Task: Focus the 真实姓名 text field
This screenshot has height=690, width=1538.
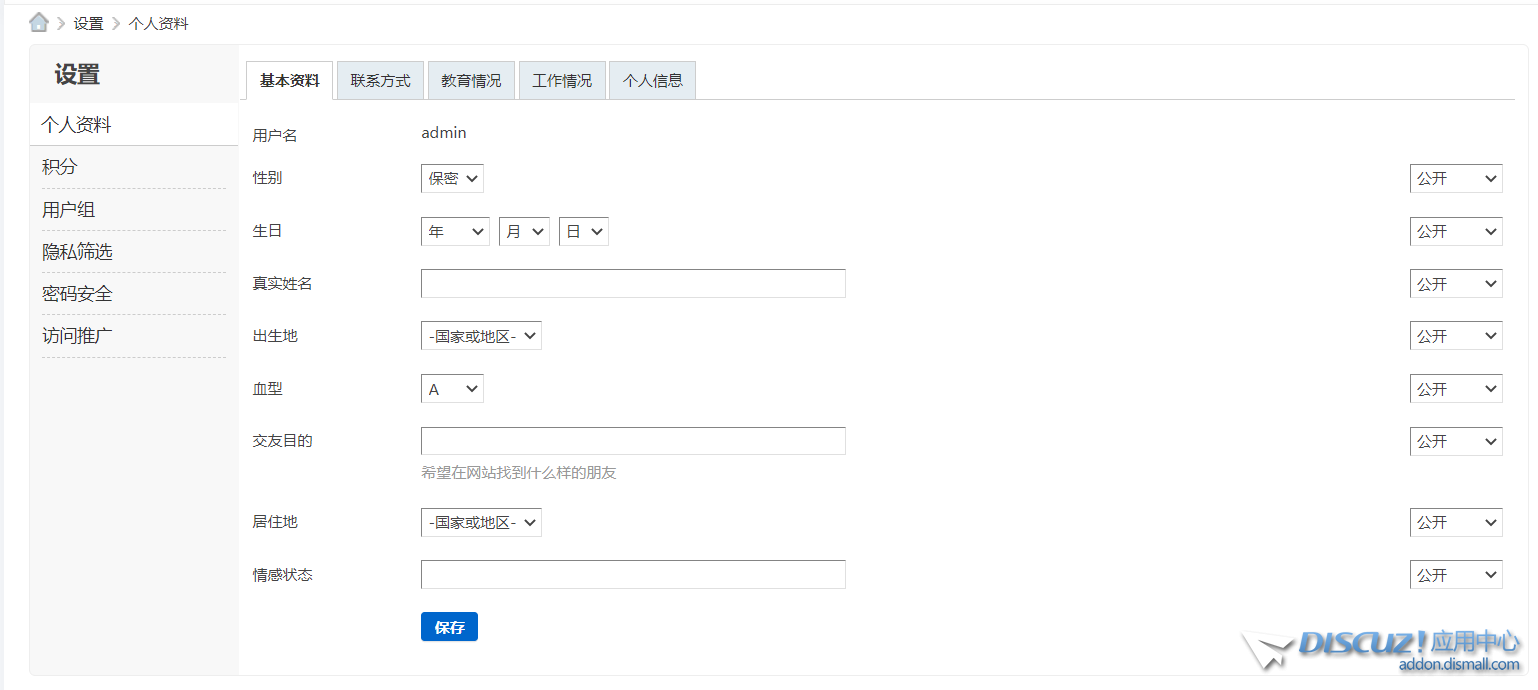Action: tap(633, 284)
